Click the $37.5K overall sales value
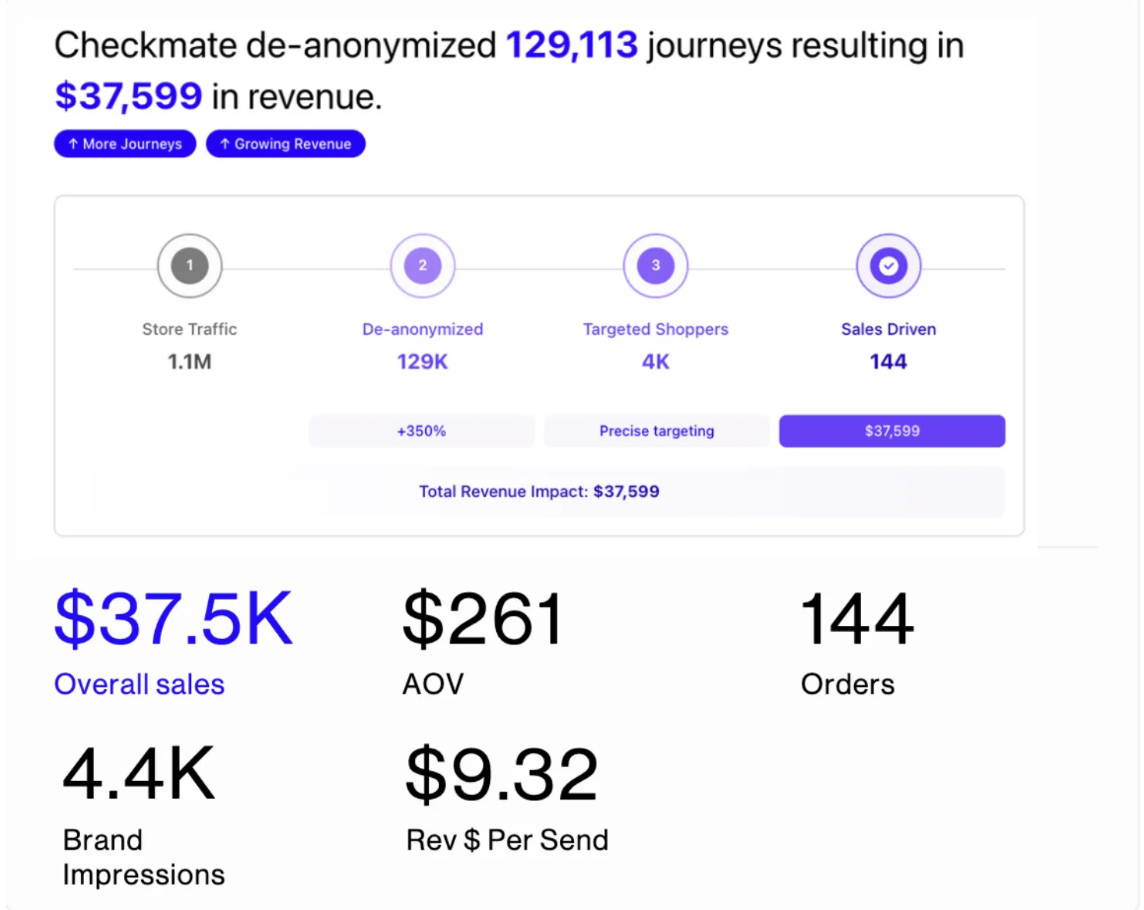This screenshot has height=910, width=1144. 173,620
